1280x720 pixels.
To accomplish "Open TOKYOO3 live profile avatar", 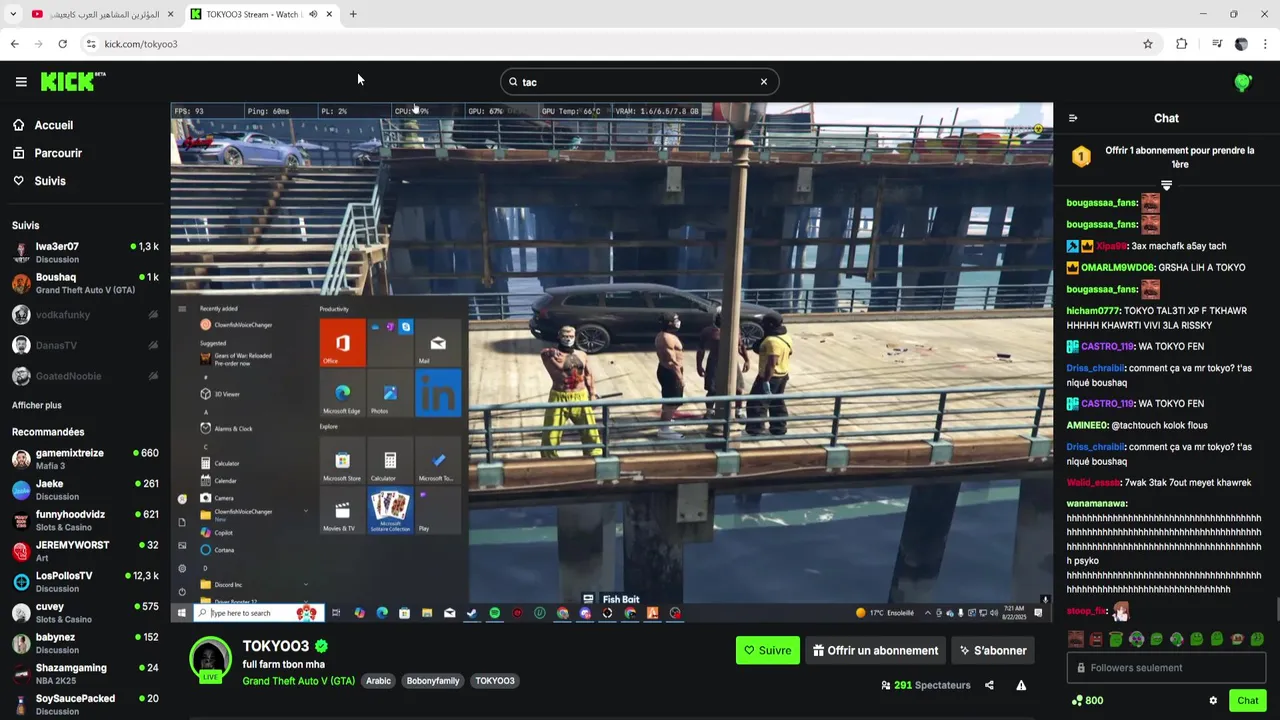I will [210, 660].
